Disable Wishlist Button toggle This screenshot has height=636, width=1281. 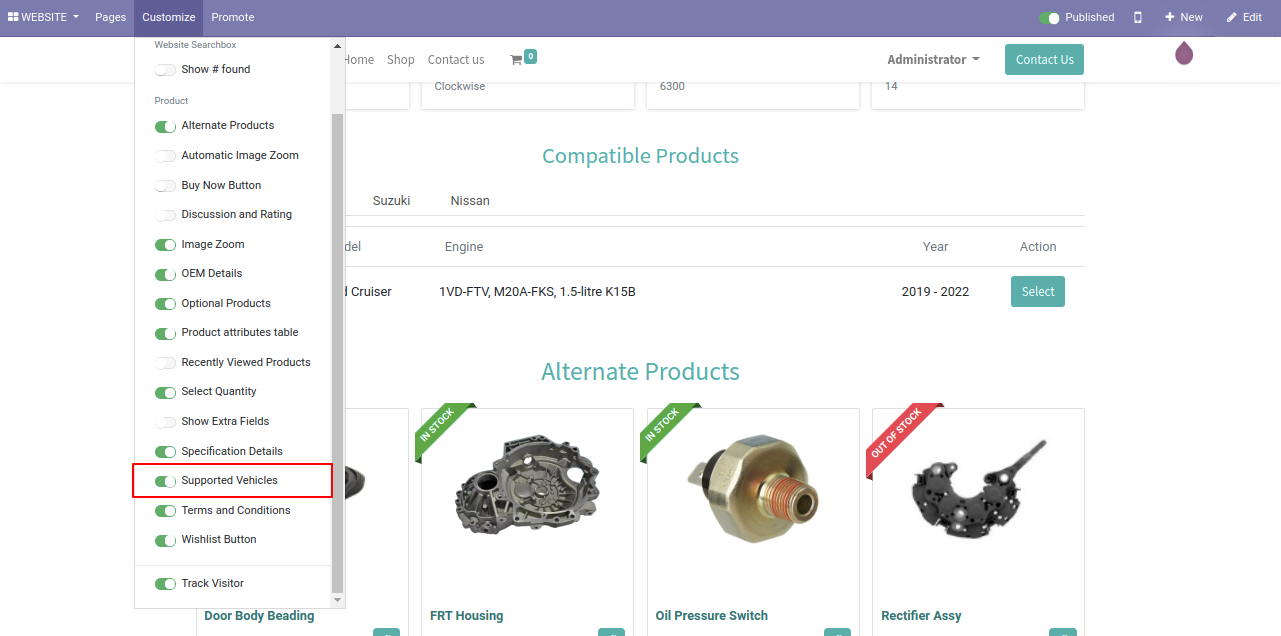[165, 540]
